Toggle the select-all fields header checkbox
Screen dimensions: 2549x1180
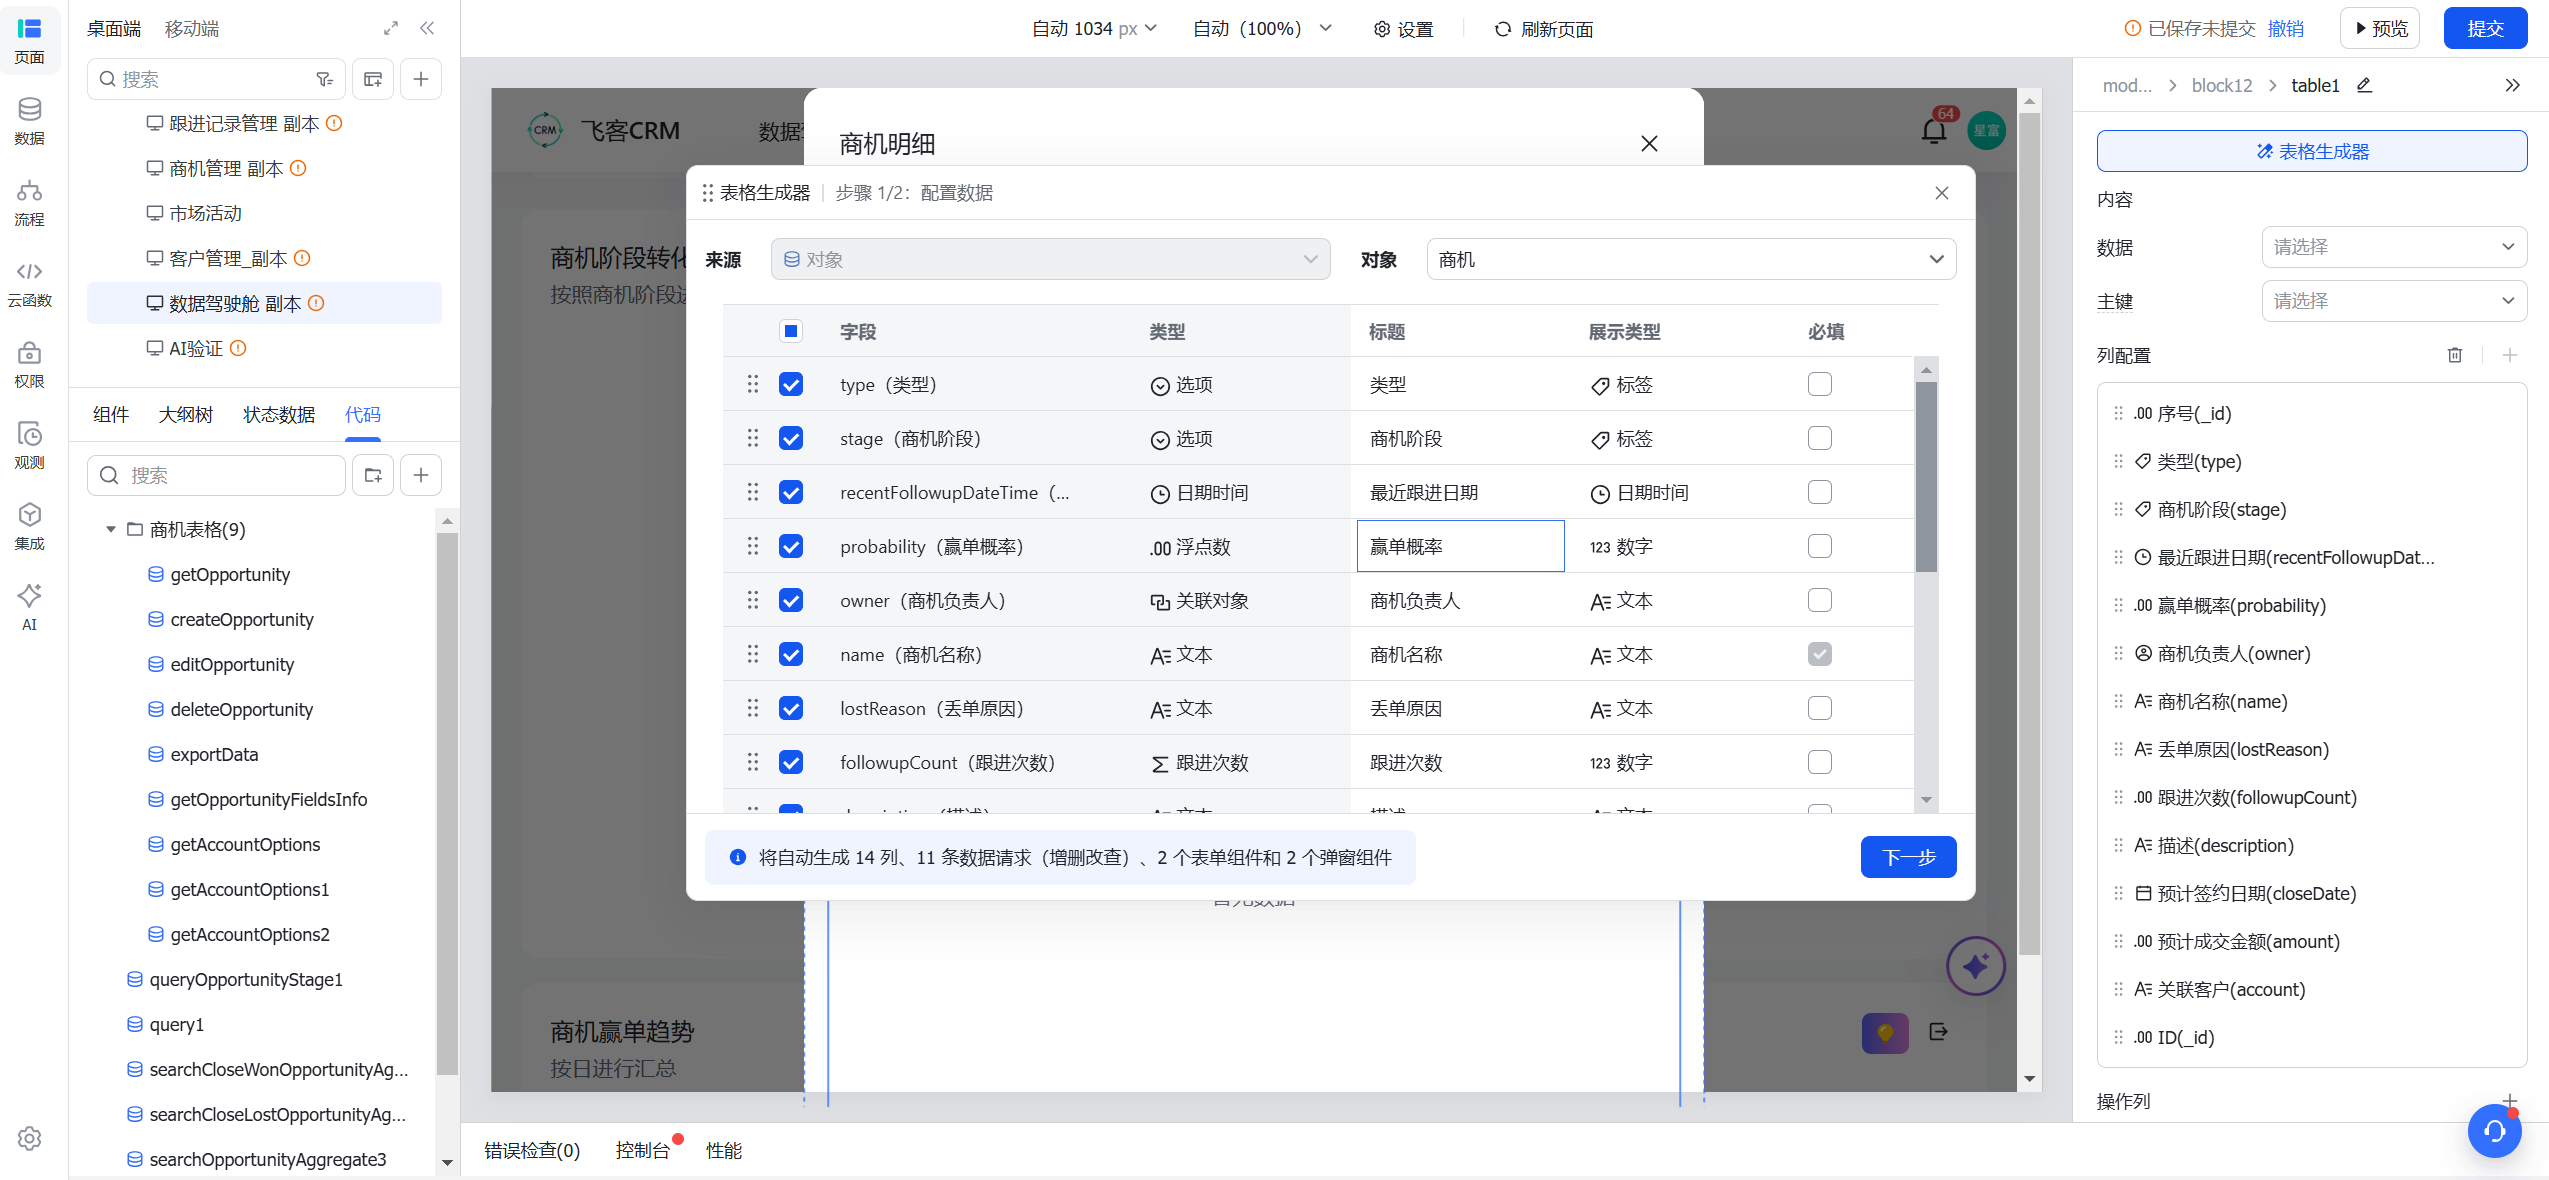point(791,331)
